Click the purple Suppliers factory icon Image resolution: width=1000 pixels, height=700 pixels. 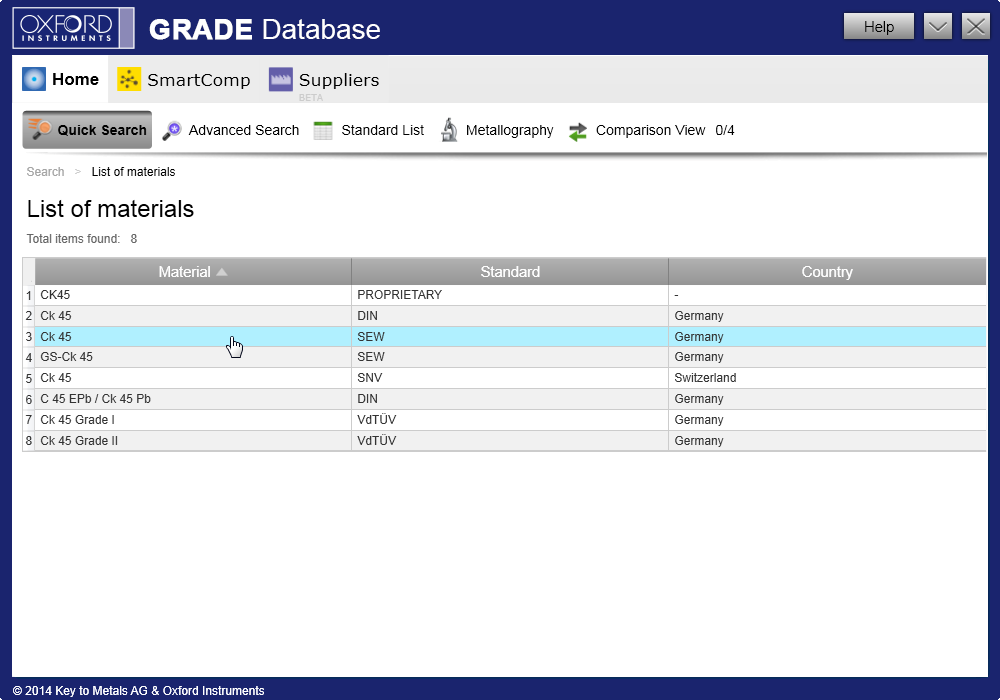click(x=281, y=79)
